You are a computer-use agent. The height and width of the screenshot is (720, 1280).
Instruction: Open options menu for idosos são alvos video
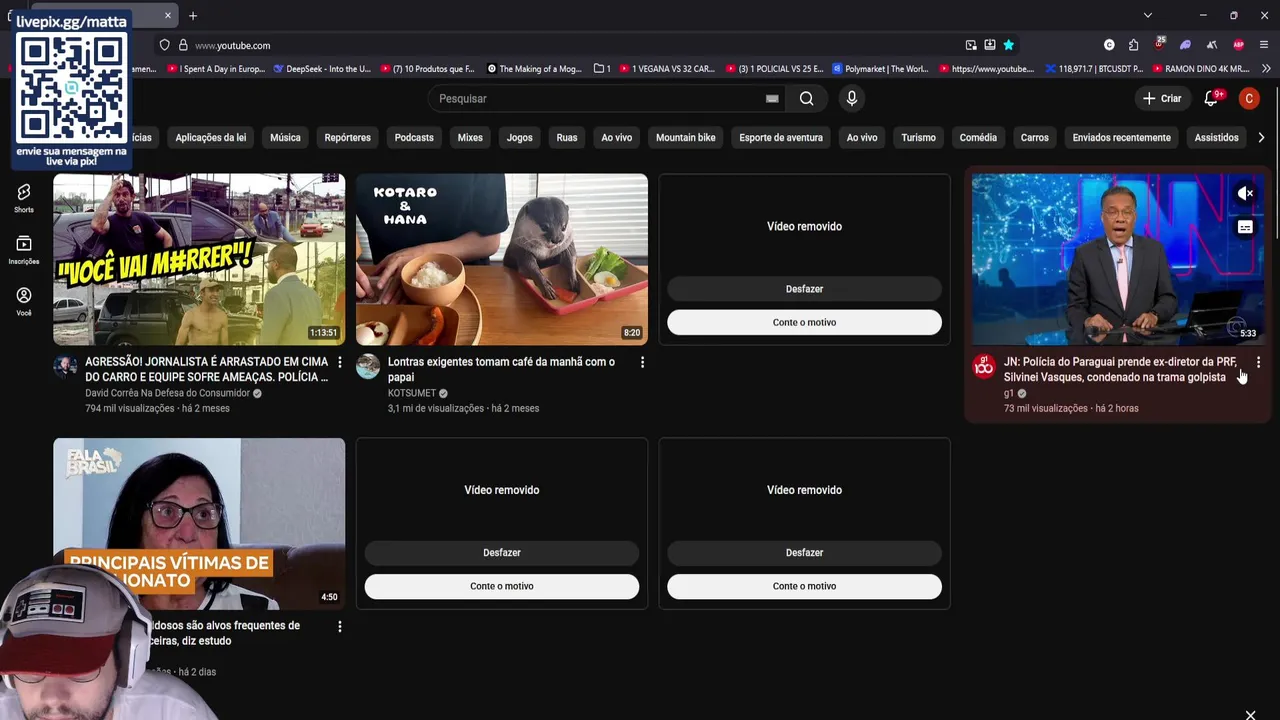[x=340, y=626]
